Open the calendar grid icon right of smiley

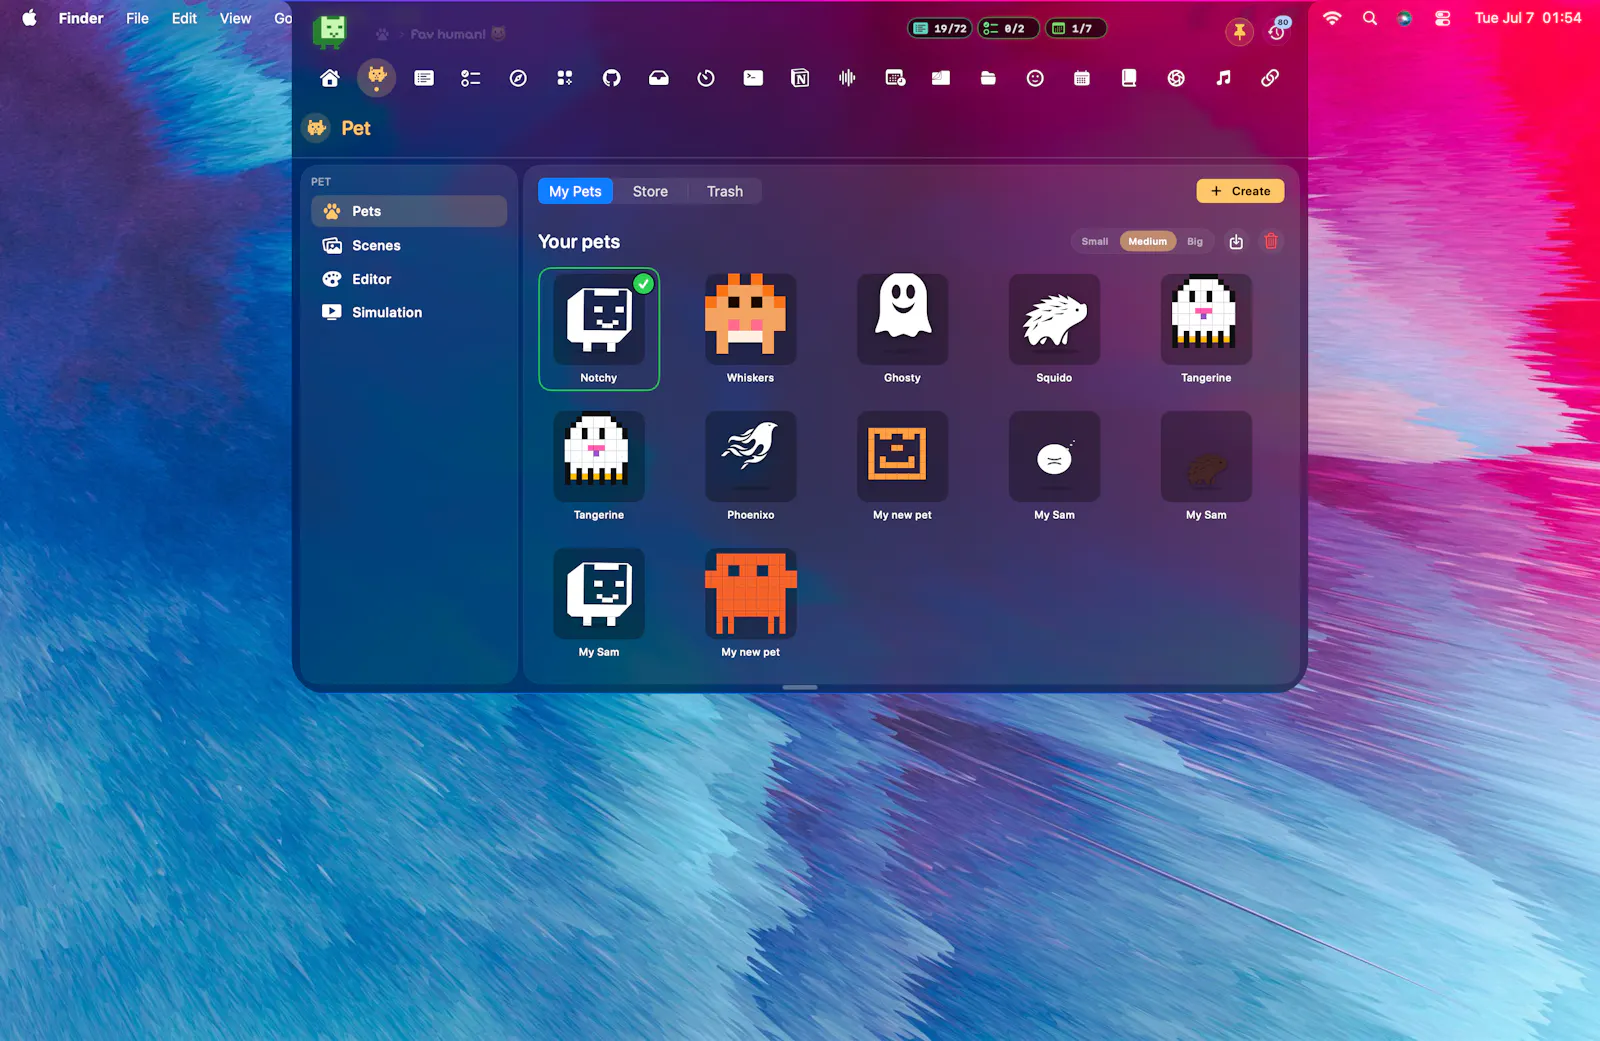click(x=1082, y=78)
